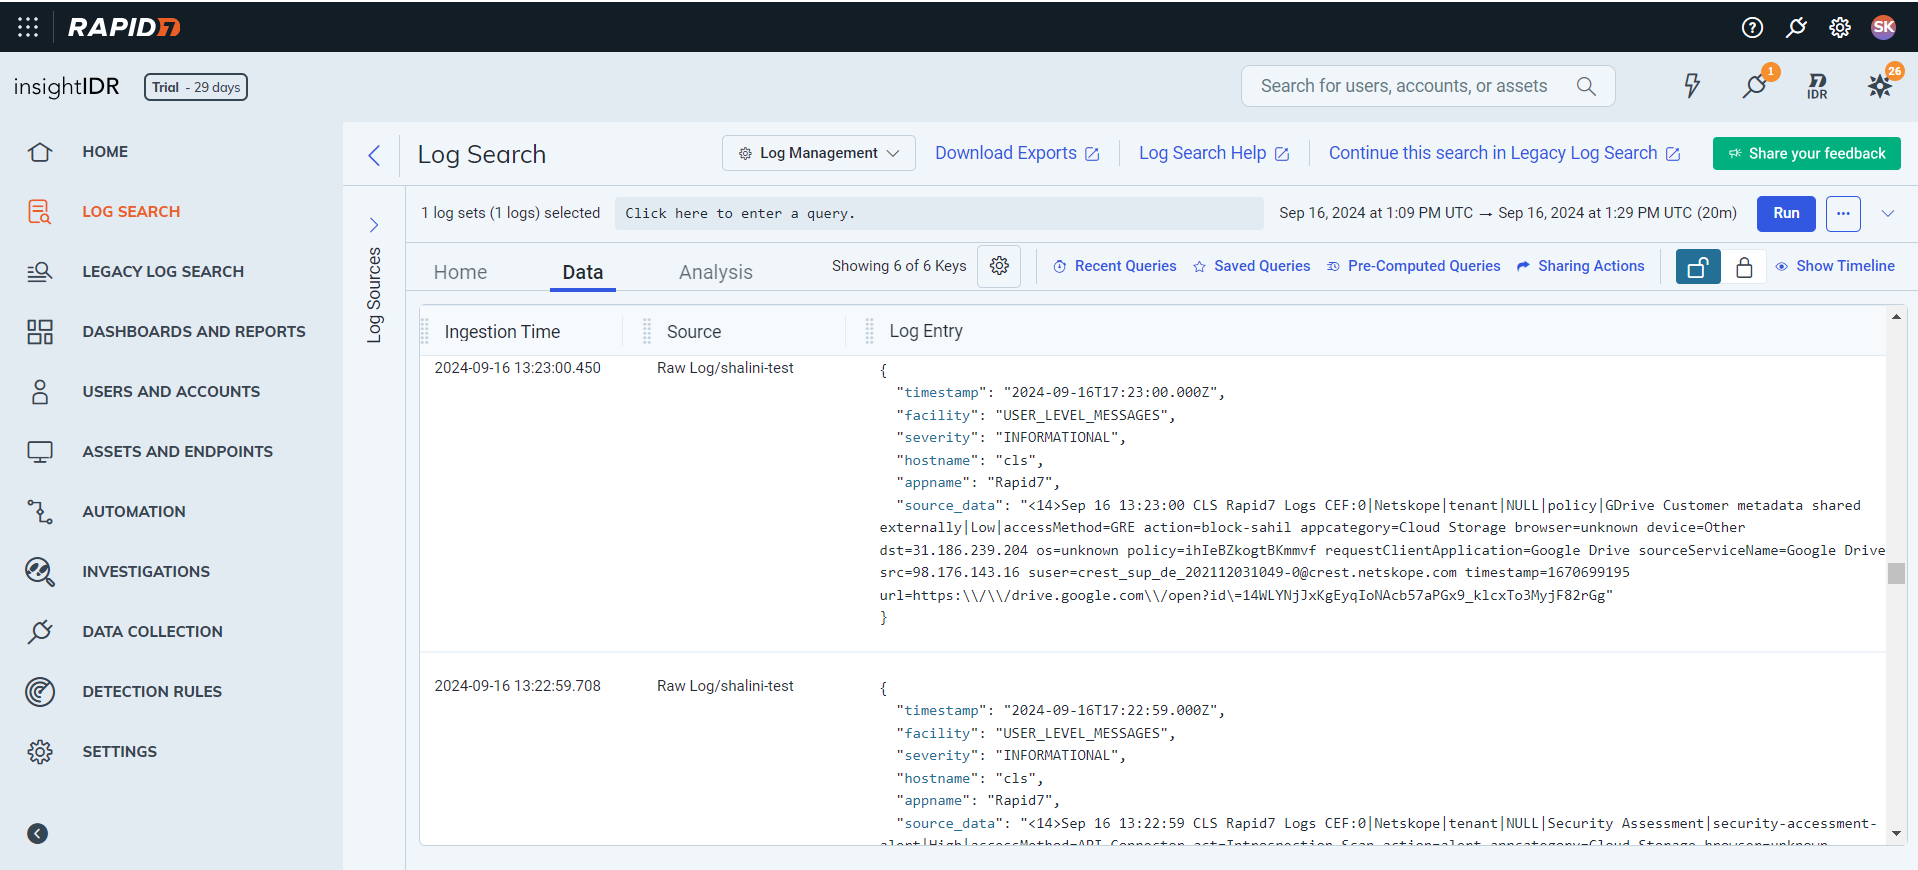
Task: Open Sharing Actions
Action: point(1581,266)
